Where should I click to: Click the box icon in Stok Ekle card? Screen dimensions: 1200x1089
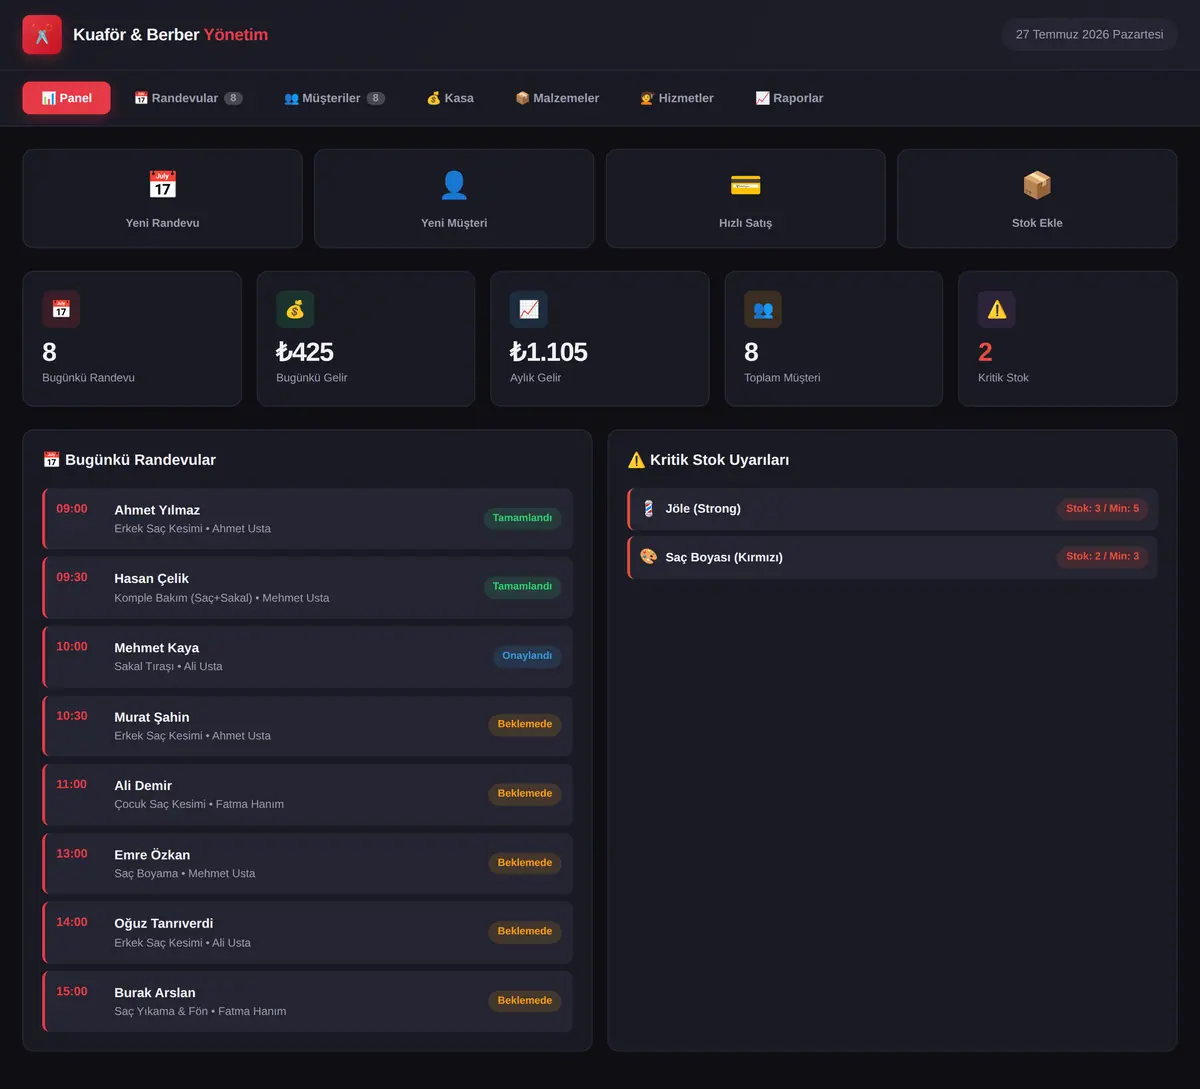point(1037,185)
